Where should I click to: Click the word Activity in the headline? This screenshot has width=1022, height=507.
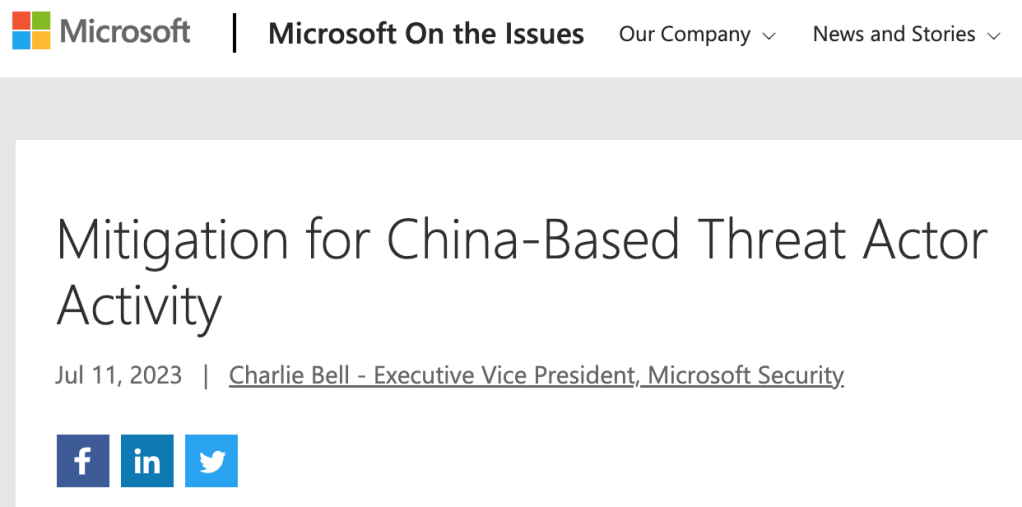[x=139, y=305]
